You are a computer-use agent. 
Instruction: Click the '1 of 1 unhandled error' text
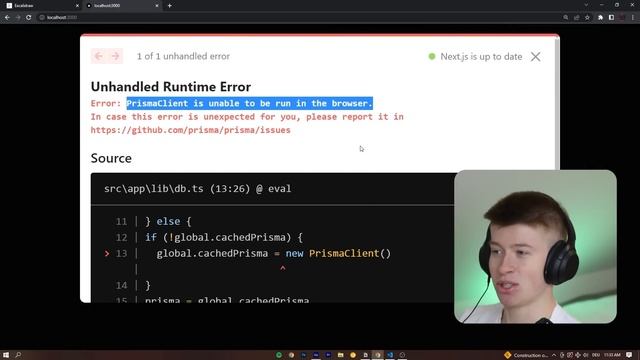tap(183, 56)
